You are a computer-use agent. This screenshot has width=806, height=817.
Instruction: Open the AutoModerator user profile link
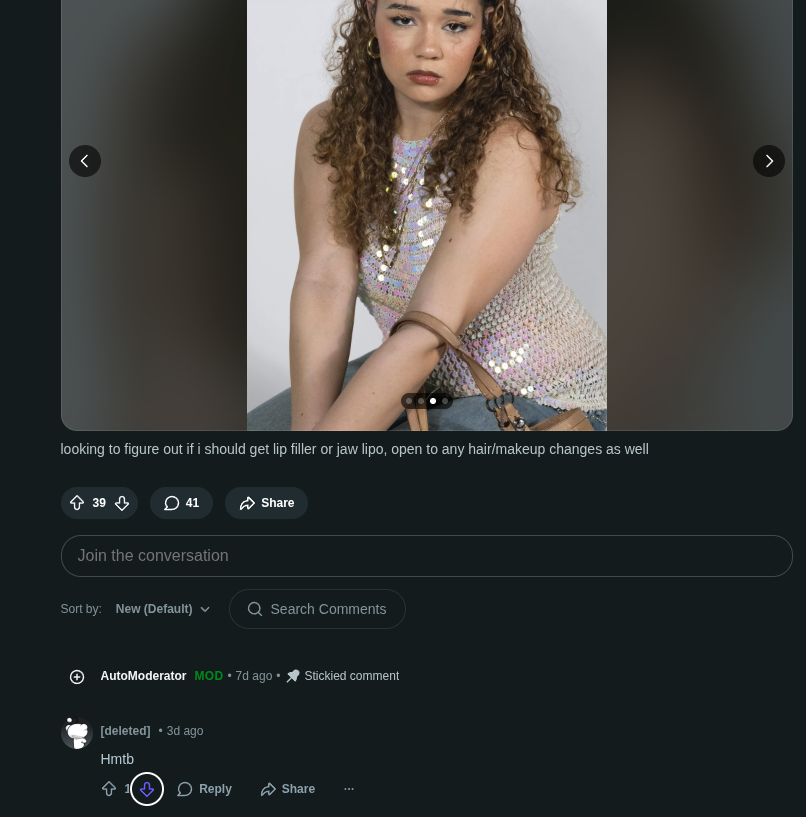pos(143,676)
